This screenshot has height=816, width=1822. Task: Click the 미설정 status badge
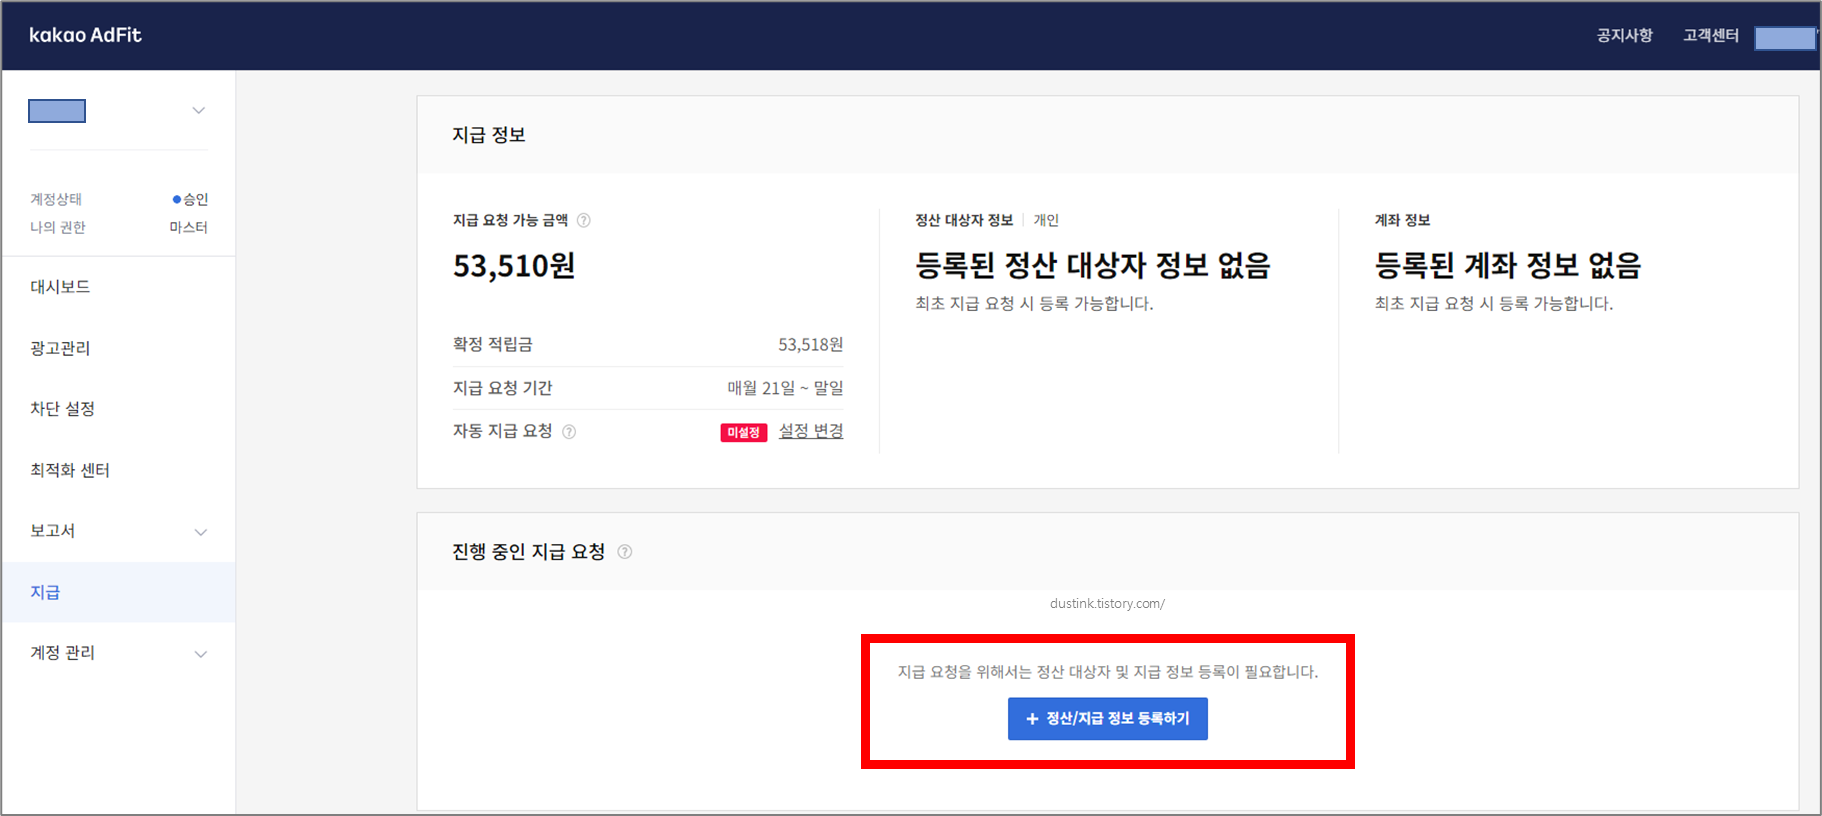(743, 433)
